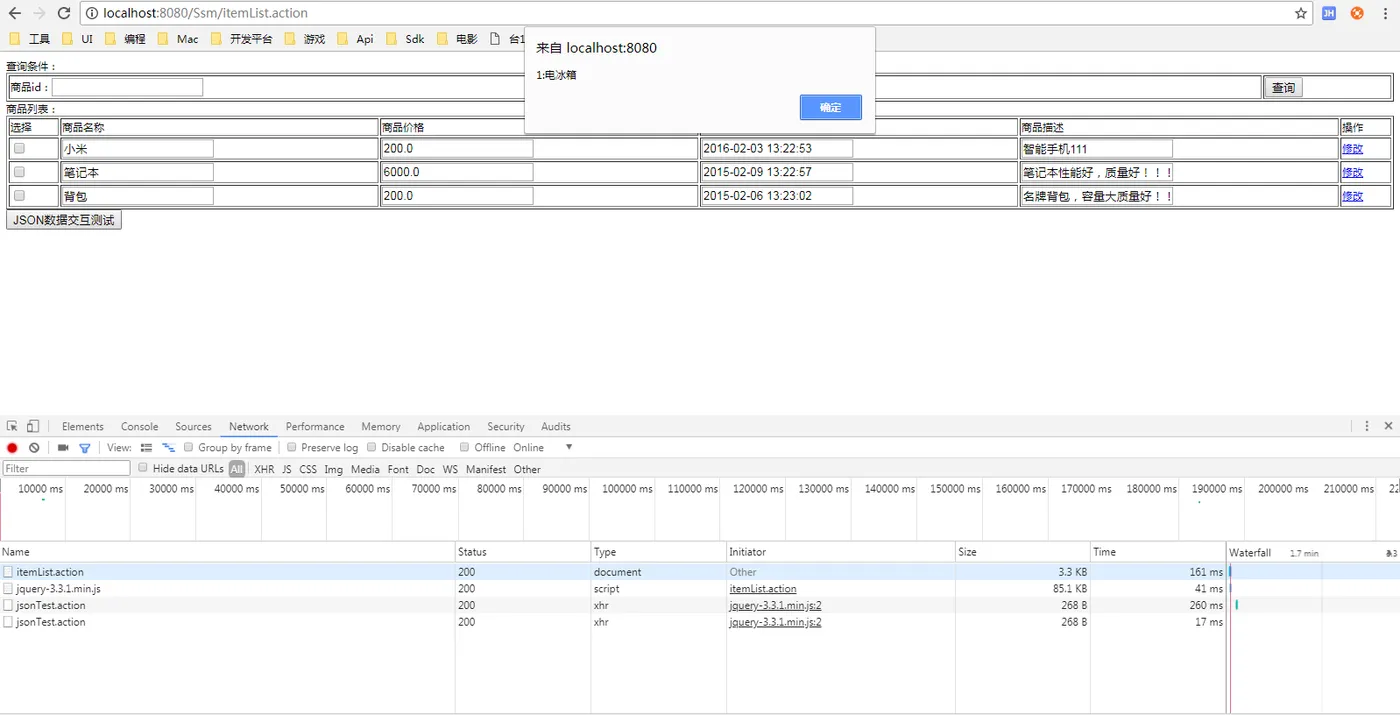Screen dimensions: 1400x715
Task: Filter requests by XHR type
Action: 264,469
